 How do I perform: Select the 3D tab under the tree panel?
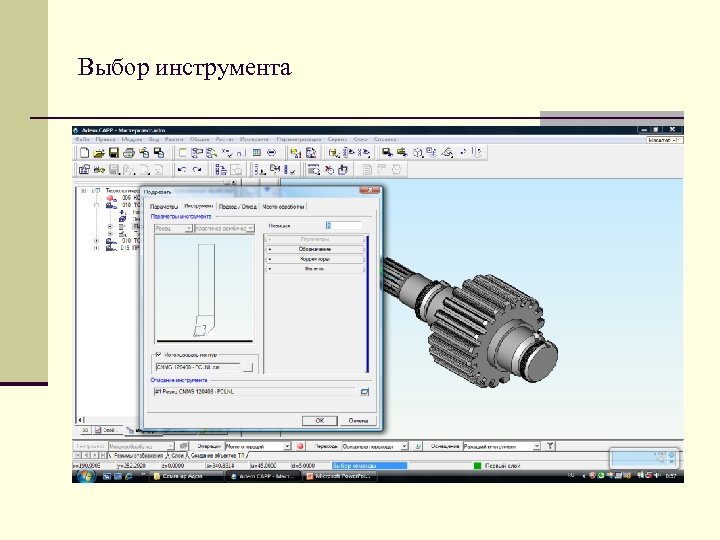coord(85,430)
